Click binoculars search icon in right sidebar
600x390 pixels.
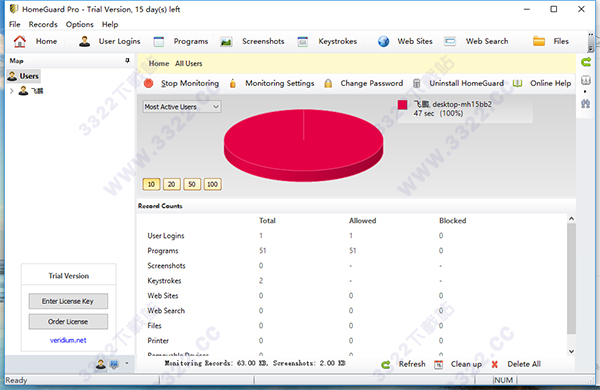pos(585,103)
